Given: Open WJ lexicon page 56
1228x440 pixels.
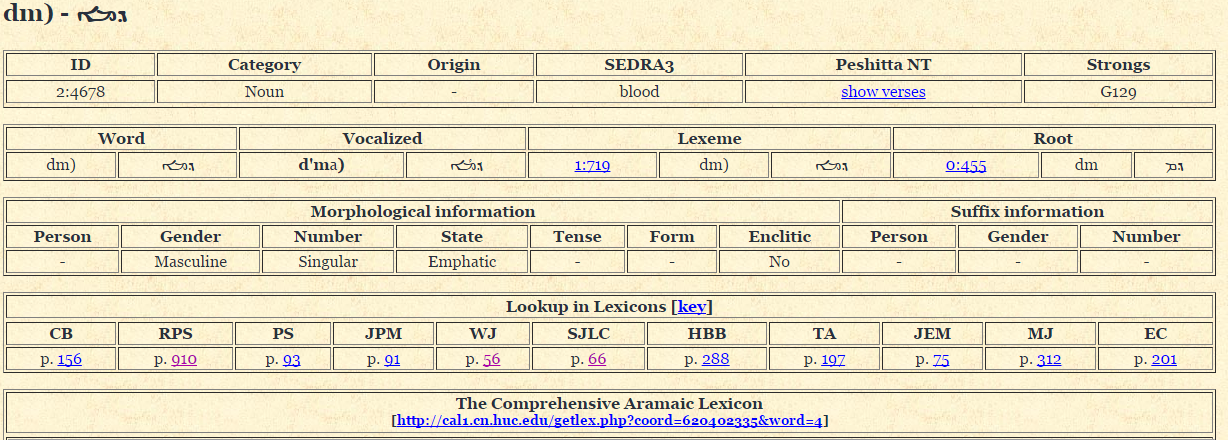Looking at the screenshot, I should pyautogui.click(x=491, y=359).
